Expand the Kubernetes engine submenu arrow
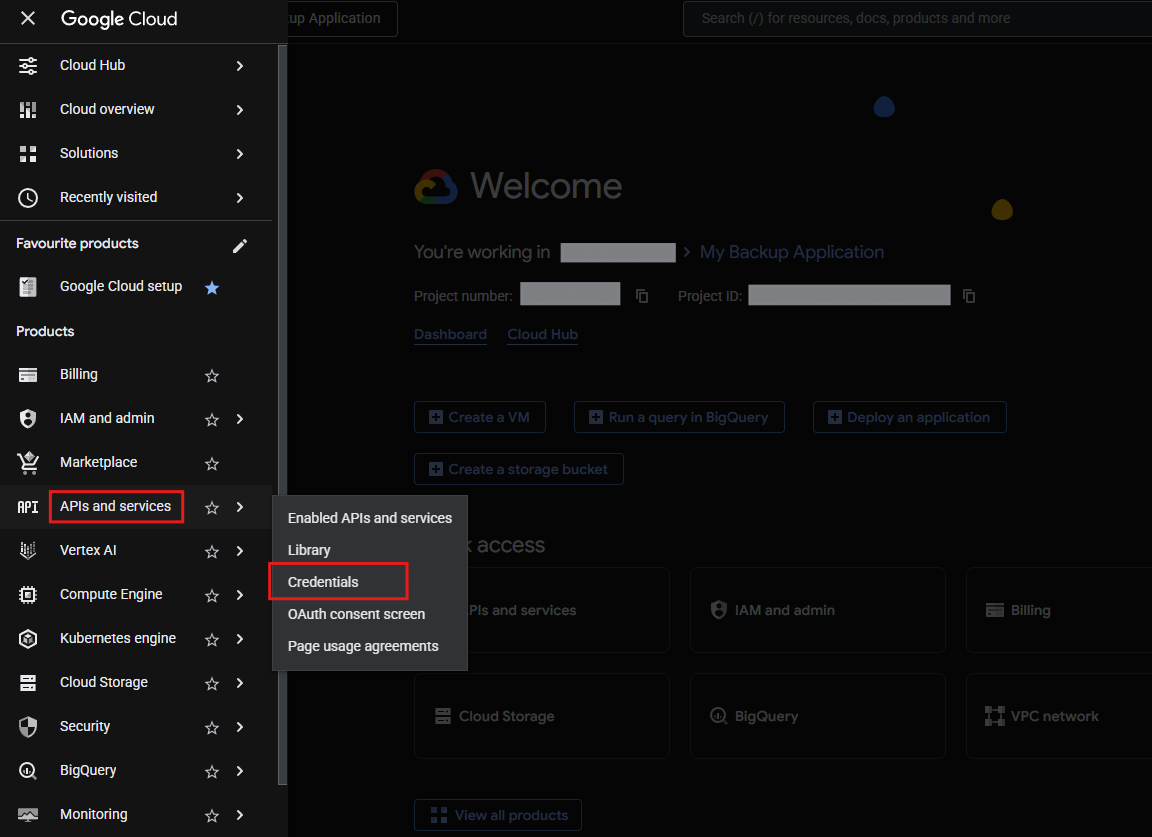This screenshot has height=837, width=1152. point(240,639)
